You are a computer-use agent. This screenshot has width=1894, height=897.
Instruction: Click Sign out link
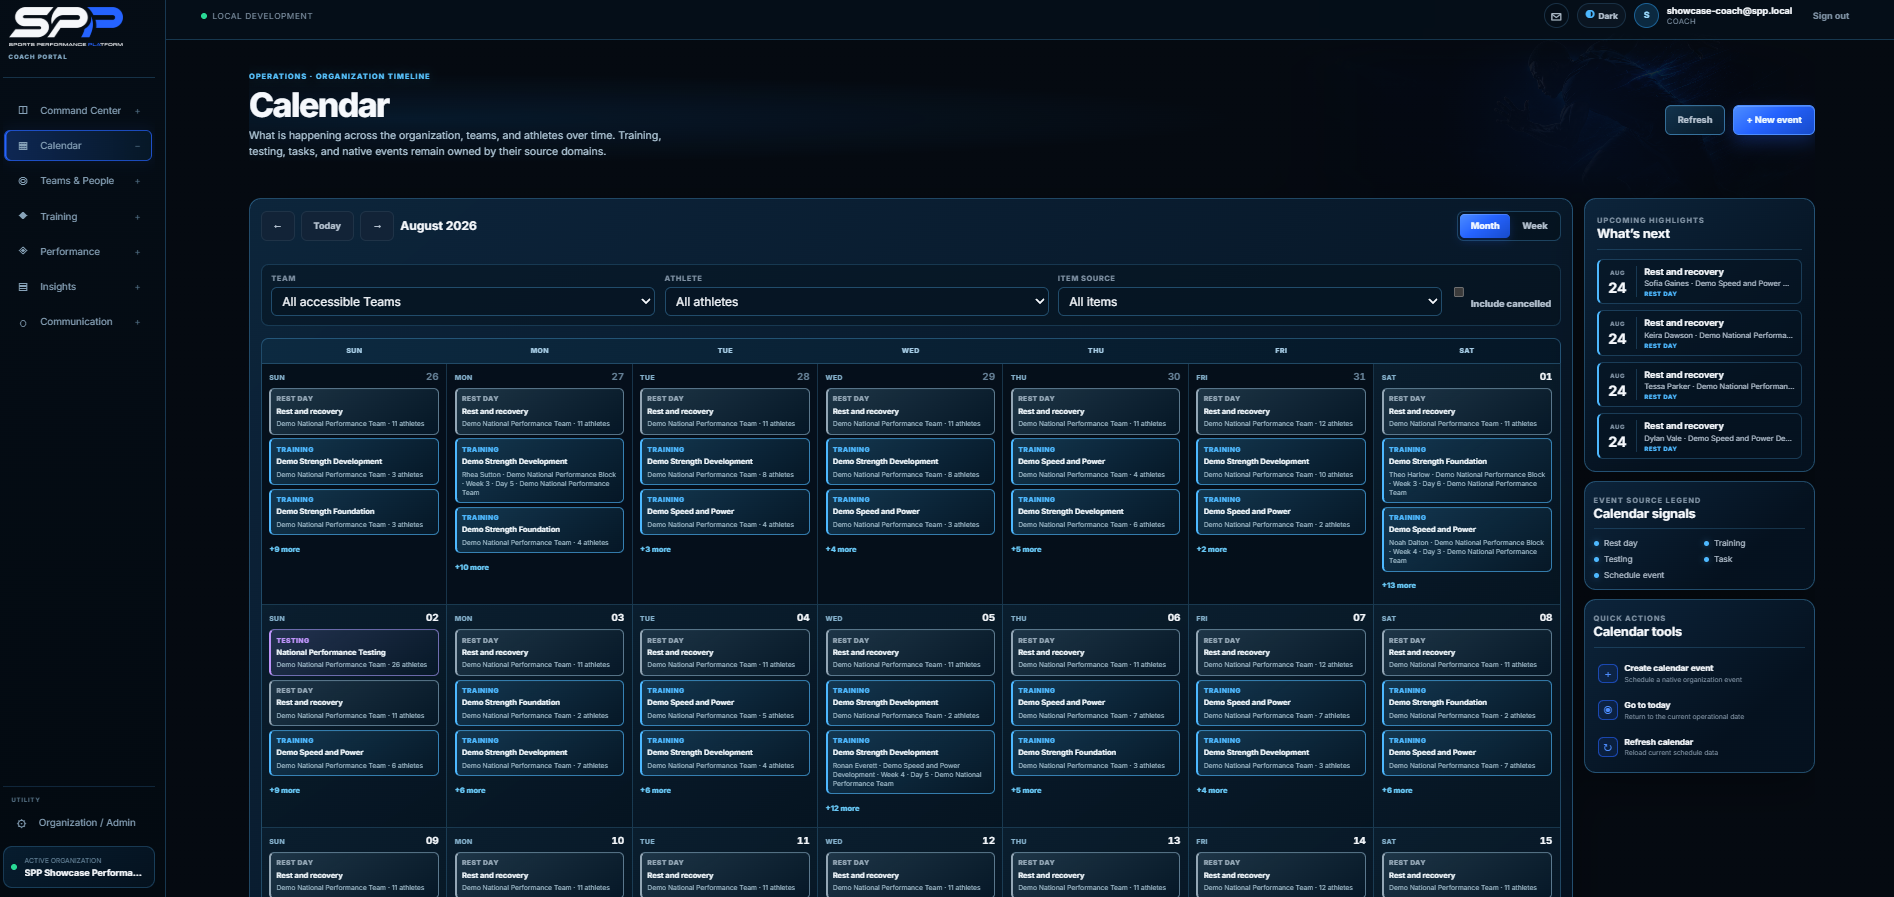[1831, 16]
